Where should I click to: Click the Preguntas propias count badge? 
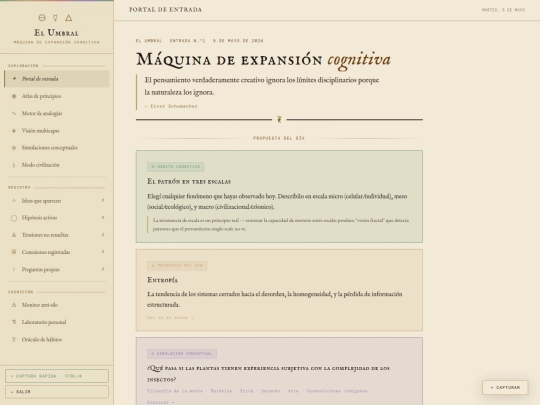(103, 269)
